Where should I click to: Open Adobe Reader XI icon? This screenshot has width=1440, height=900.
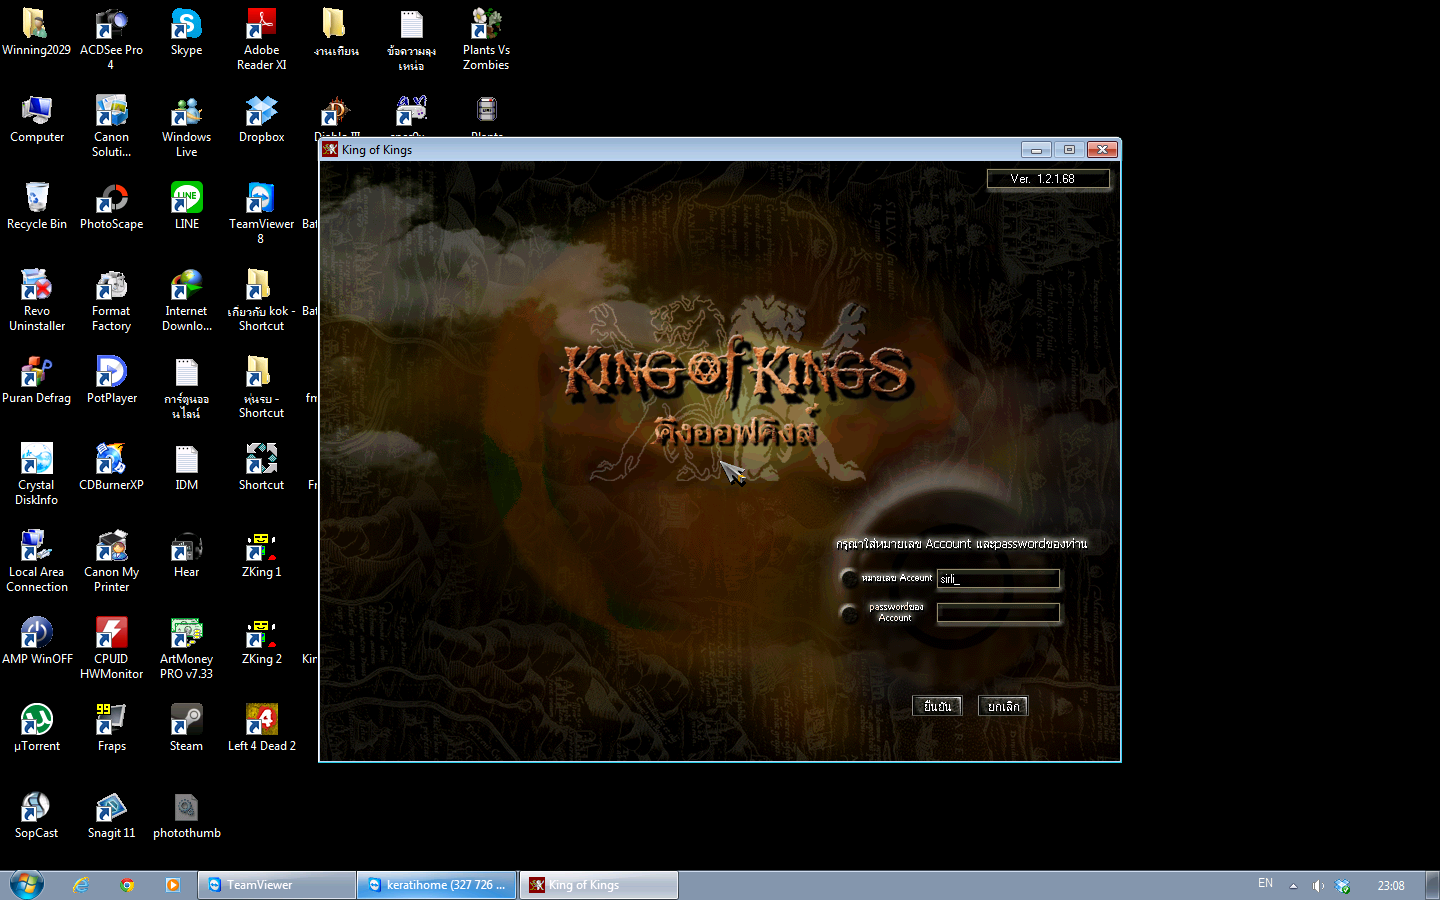[261, 39]
